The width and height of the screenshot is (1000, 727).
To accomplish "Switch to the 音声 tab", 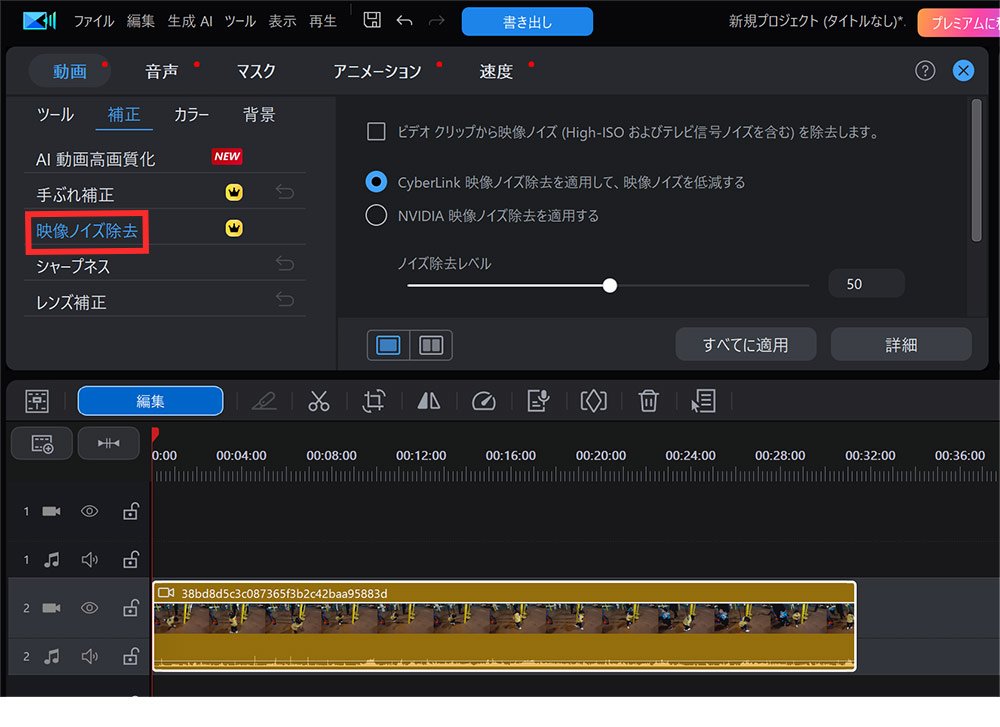I will point(162,71).
